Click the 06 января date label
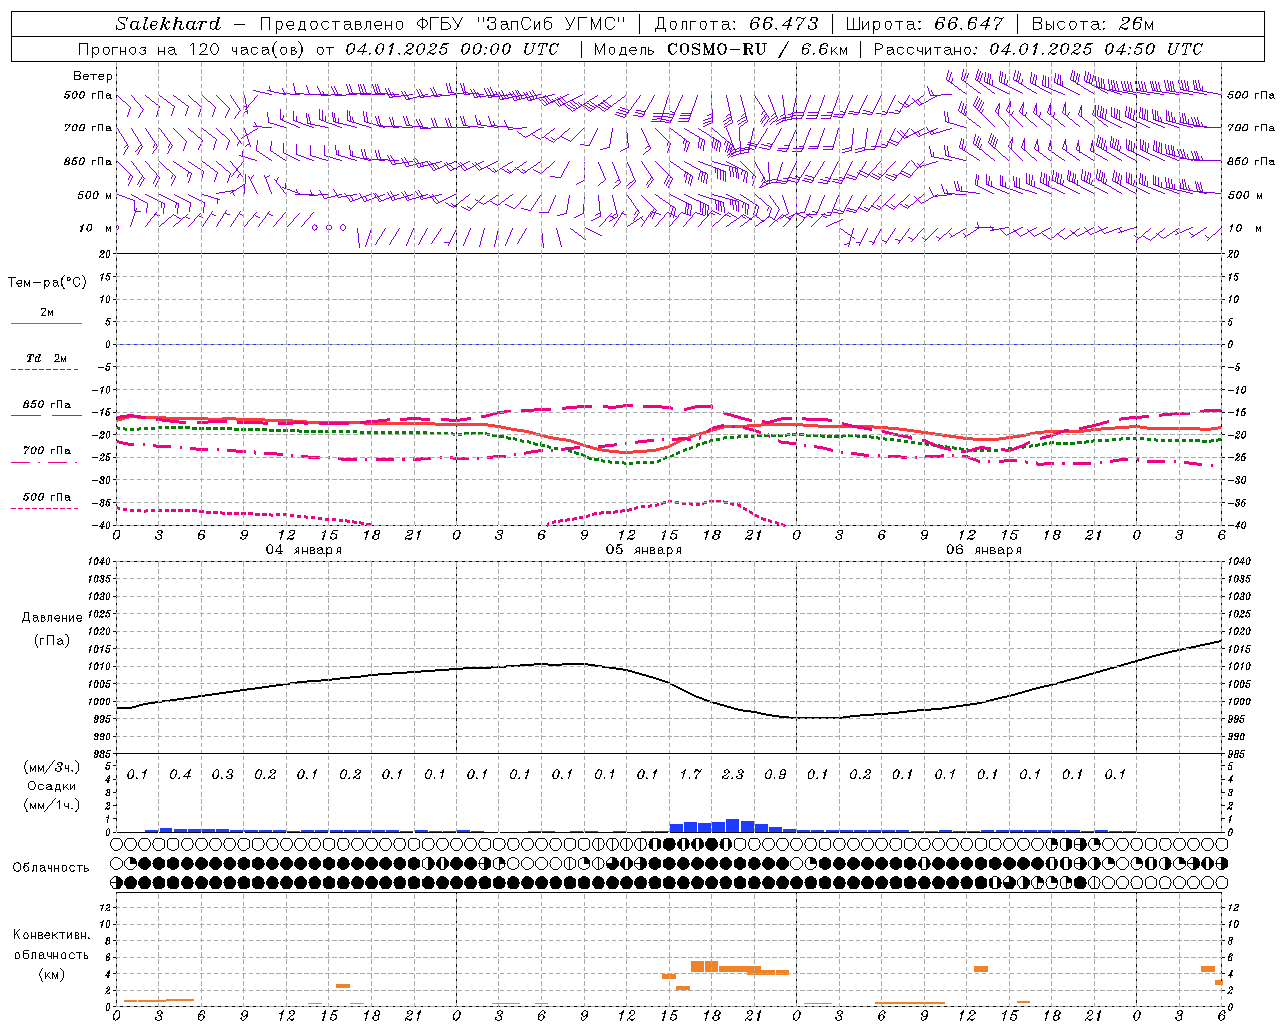1280x1024 pixels. point(984,550)
